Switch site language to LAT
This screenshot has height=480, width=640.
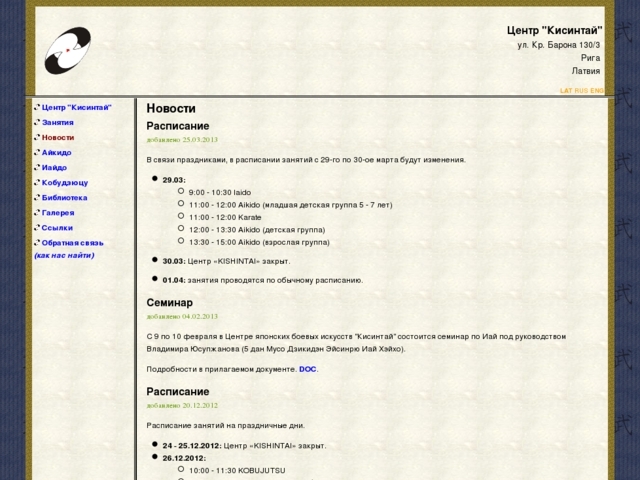[x=566, y=91]
